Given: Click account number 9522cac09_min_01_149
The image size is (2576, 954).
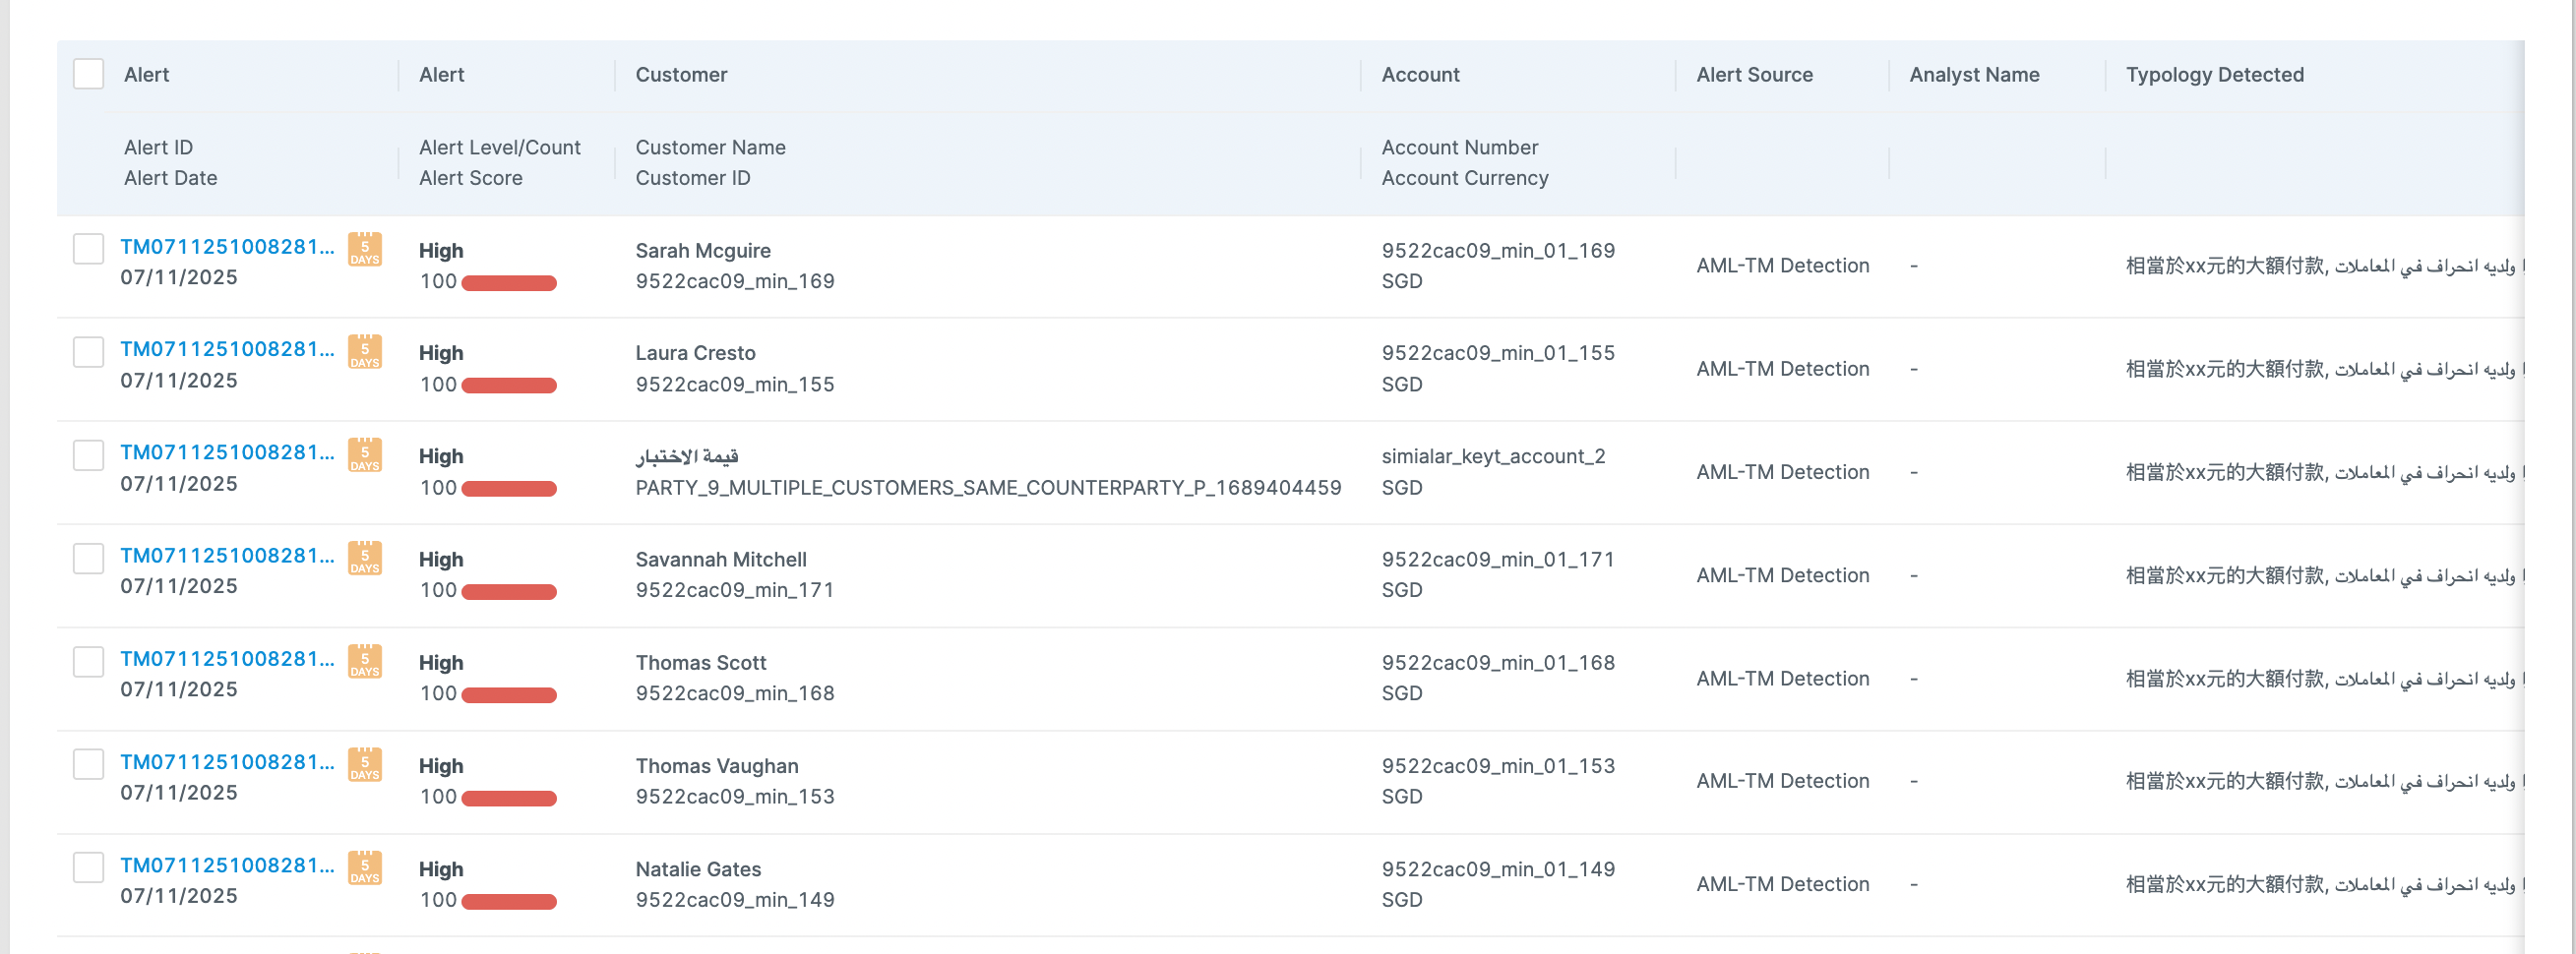Looking at the screenshot, I should 1498,870.
